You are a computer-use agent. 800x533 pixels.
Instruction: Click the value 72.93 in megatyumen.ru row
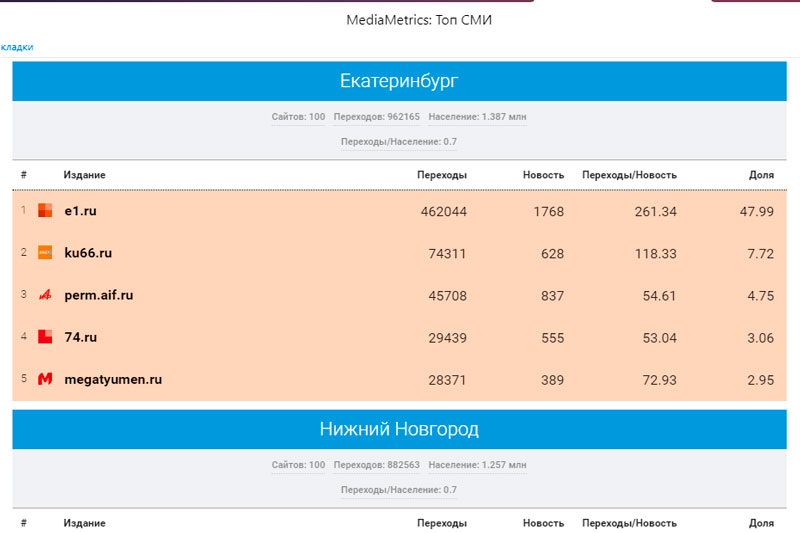(659, 380)
